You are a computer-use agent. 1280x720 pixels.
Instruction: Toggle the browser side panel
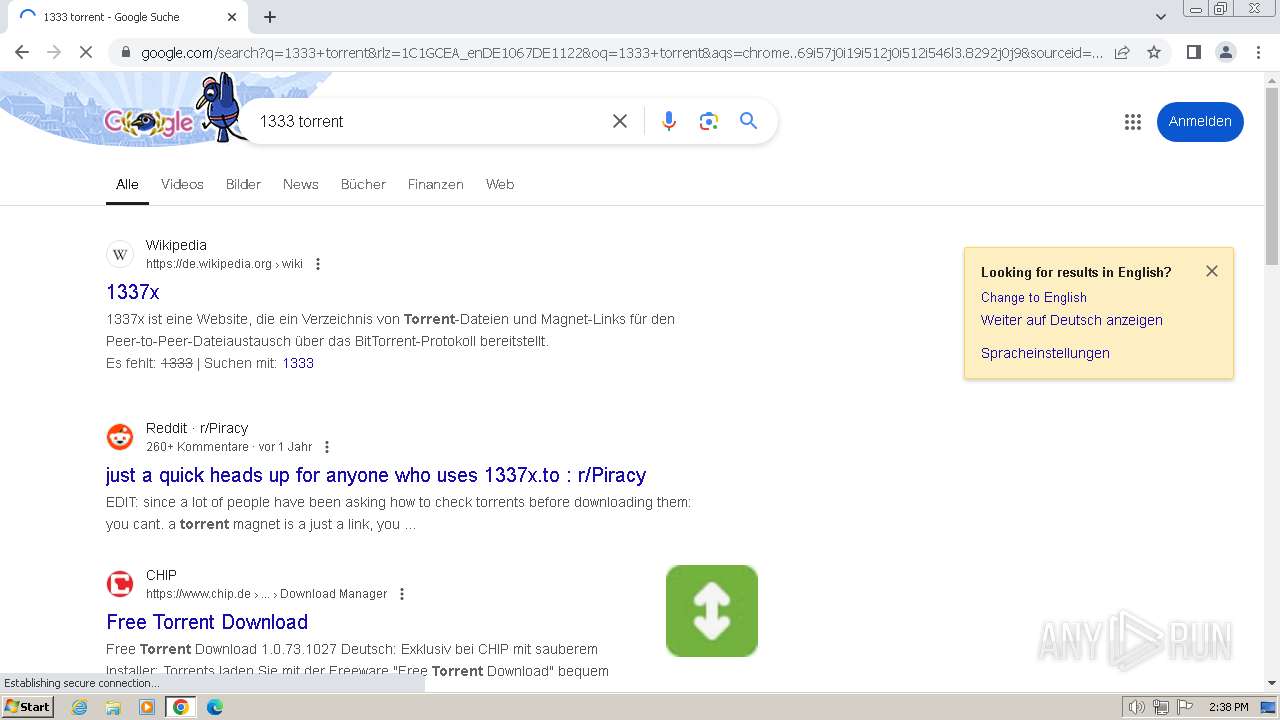[x=1193, y=52]
